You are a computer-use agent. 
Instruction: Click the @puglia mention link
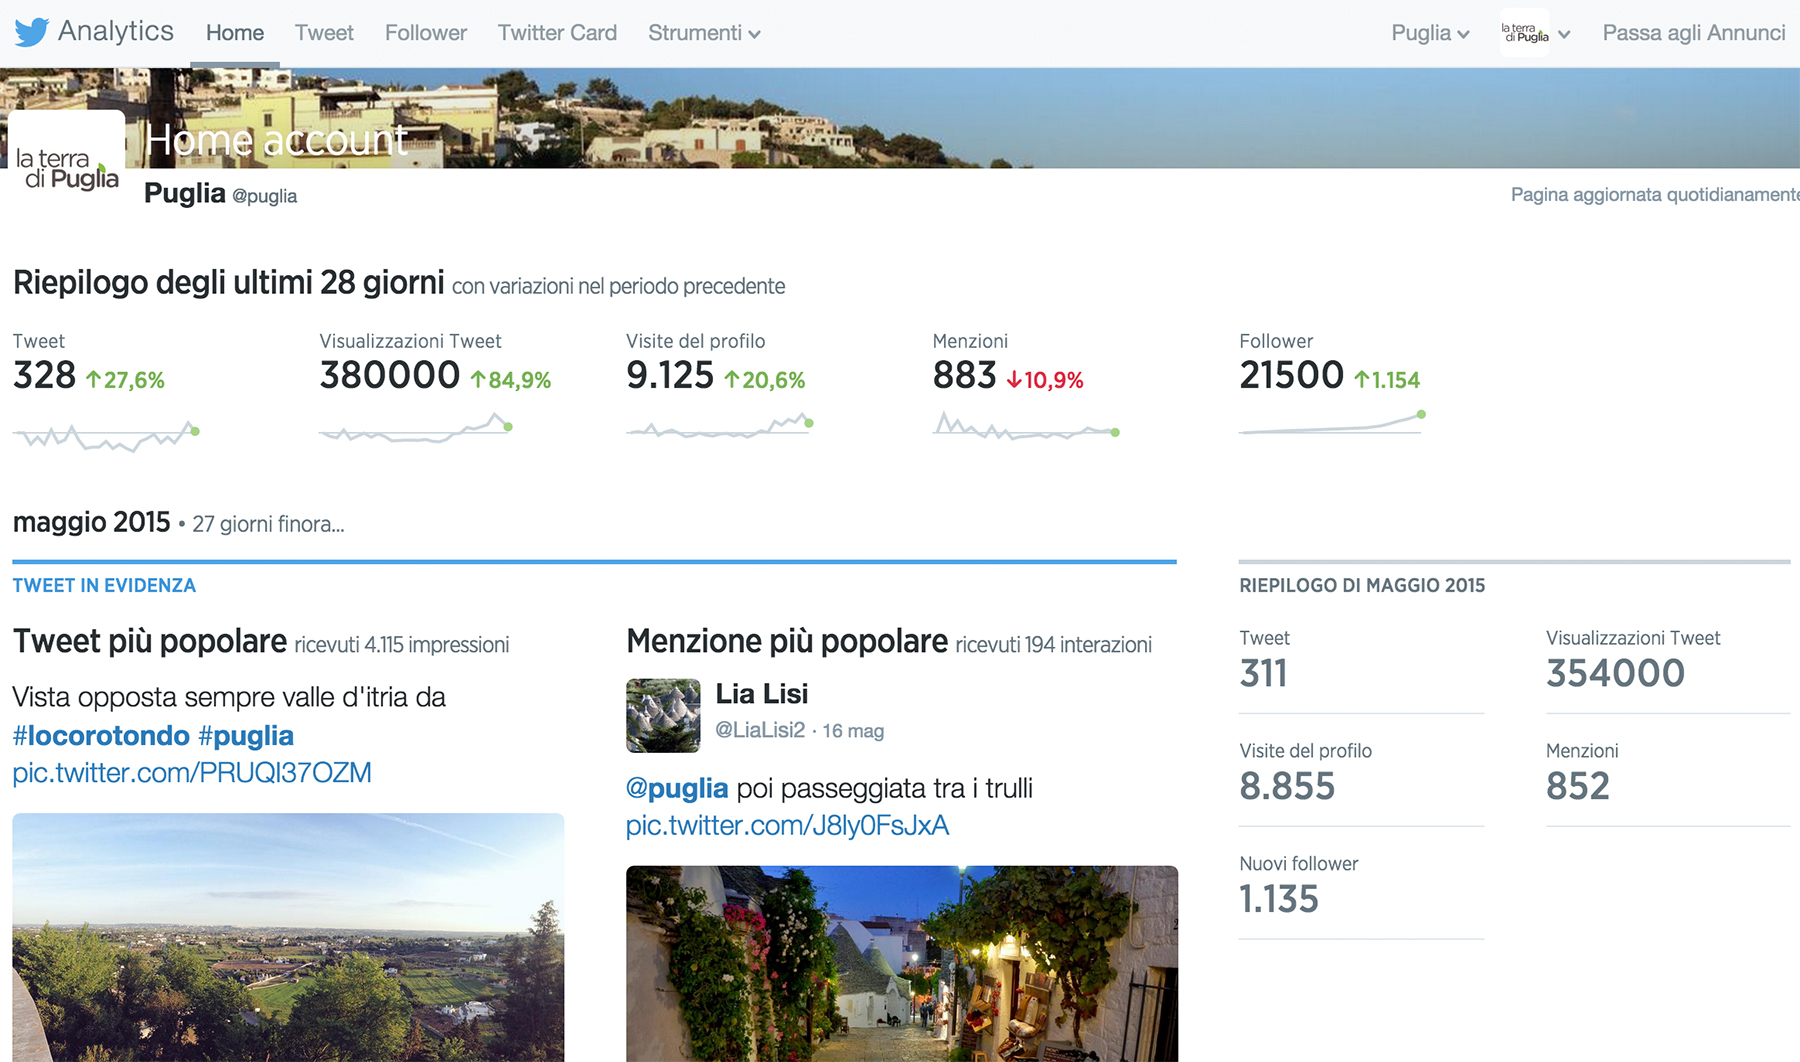(677, 788)
